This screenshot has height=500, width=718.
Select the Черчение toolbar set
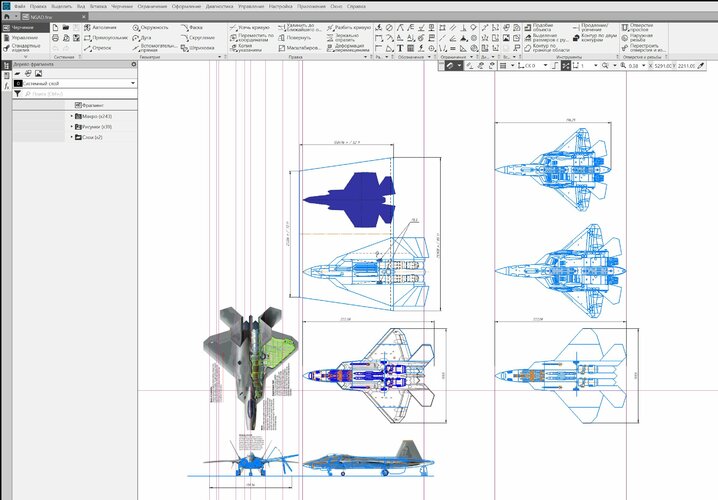[x=25, y=27]
